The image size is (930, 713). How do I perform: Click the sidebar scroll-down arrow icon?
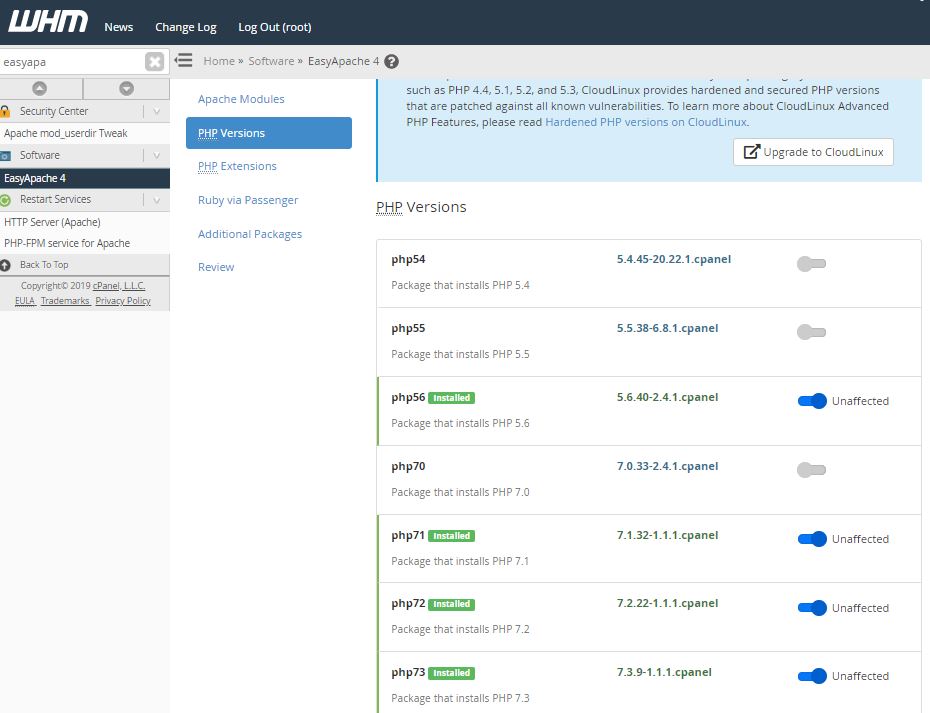(126, 88)
